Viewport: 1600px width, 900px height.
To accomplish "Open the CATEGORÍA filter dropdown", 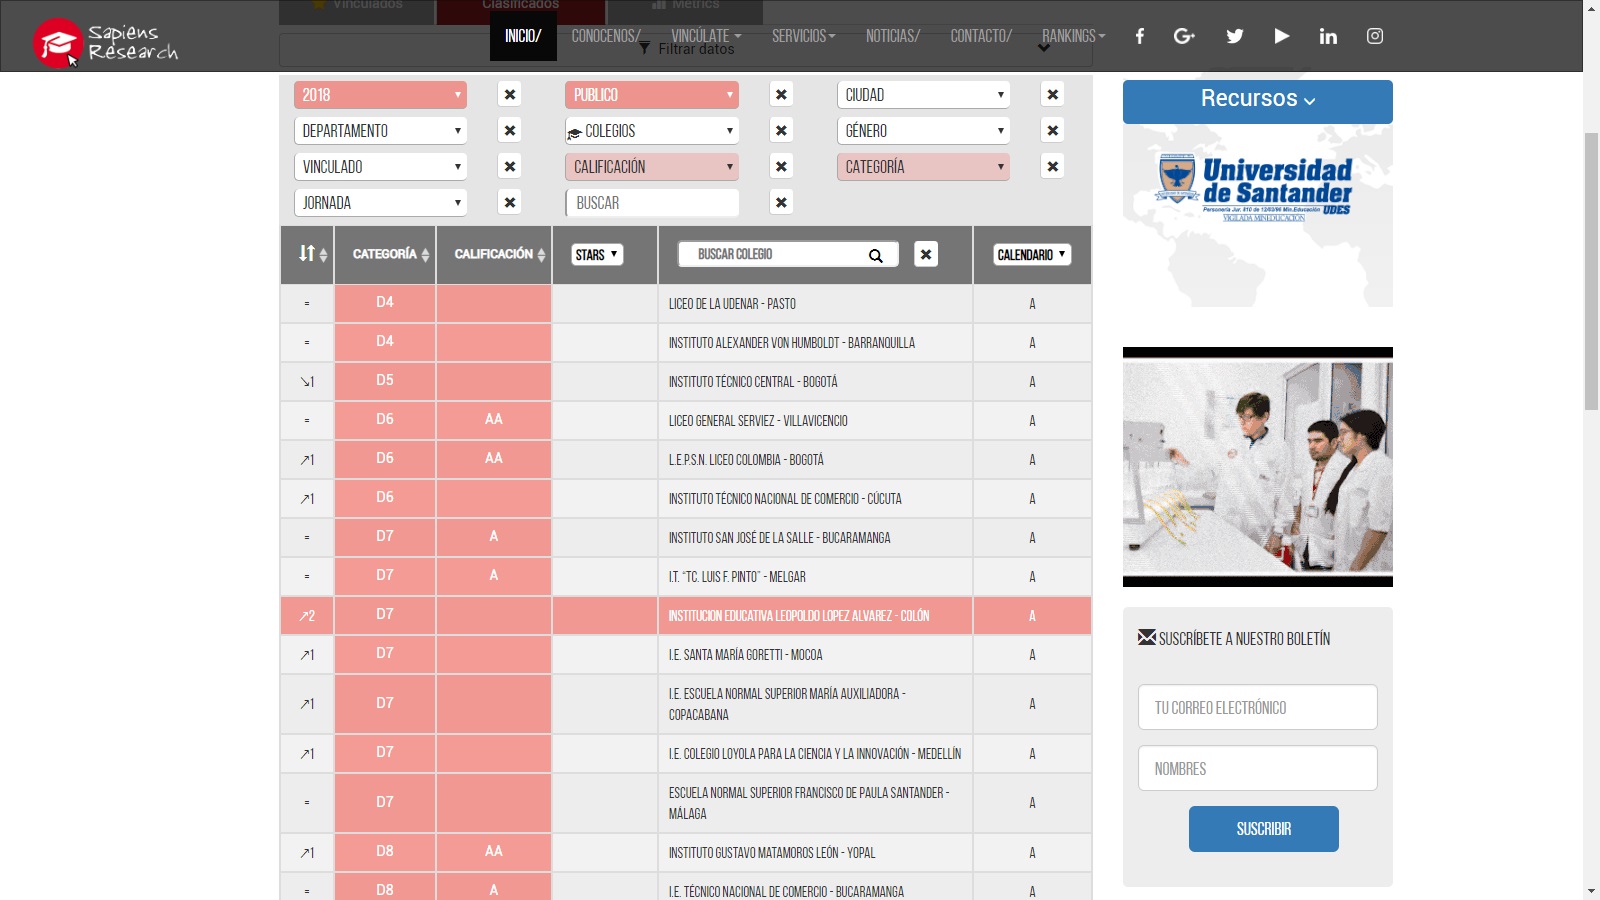I will coord(923,167).
